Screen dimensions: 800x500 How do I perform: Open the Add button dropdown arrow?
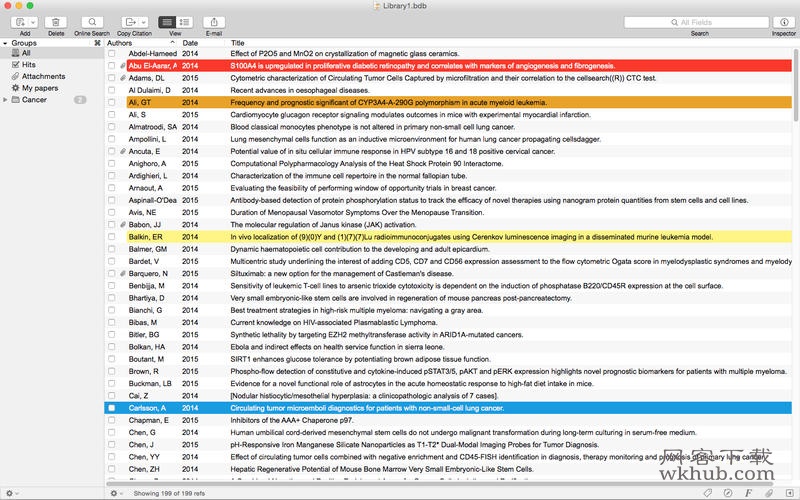tap(33, 22)
